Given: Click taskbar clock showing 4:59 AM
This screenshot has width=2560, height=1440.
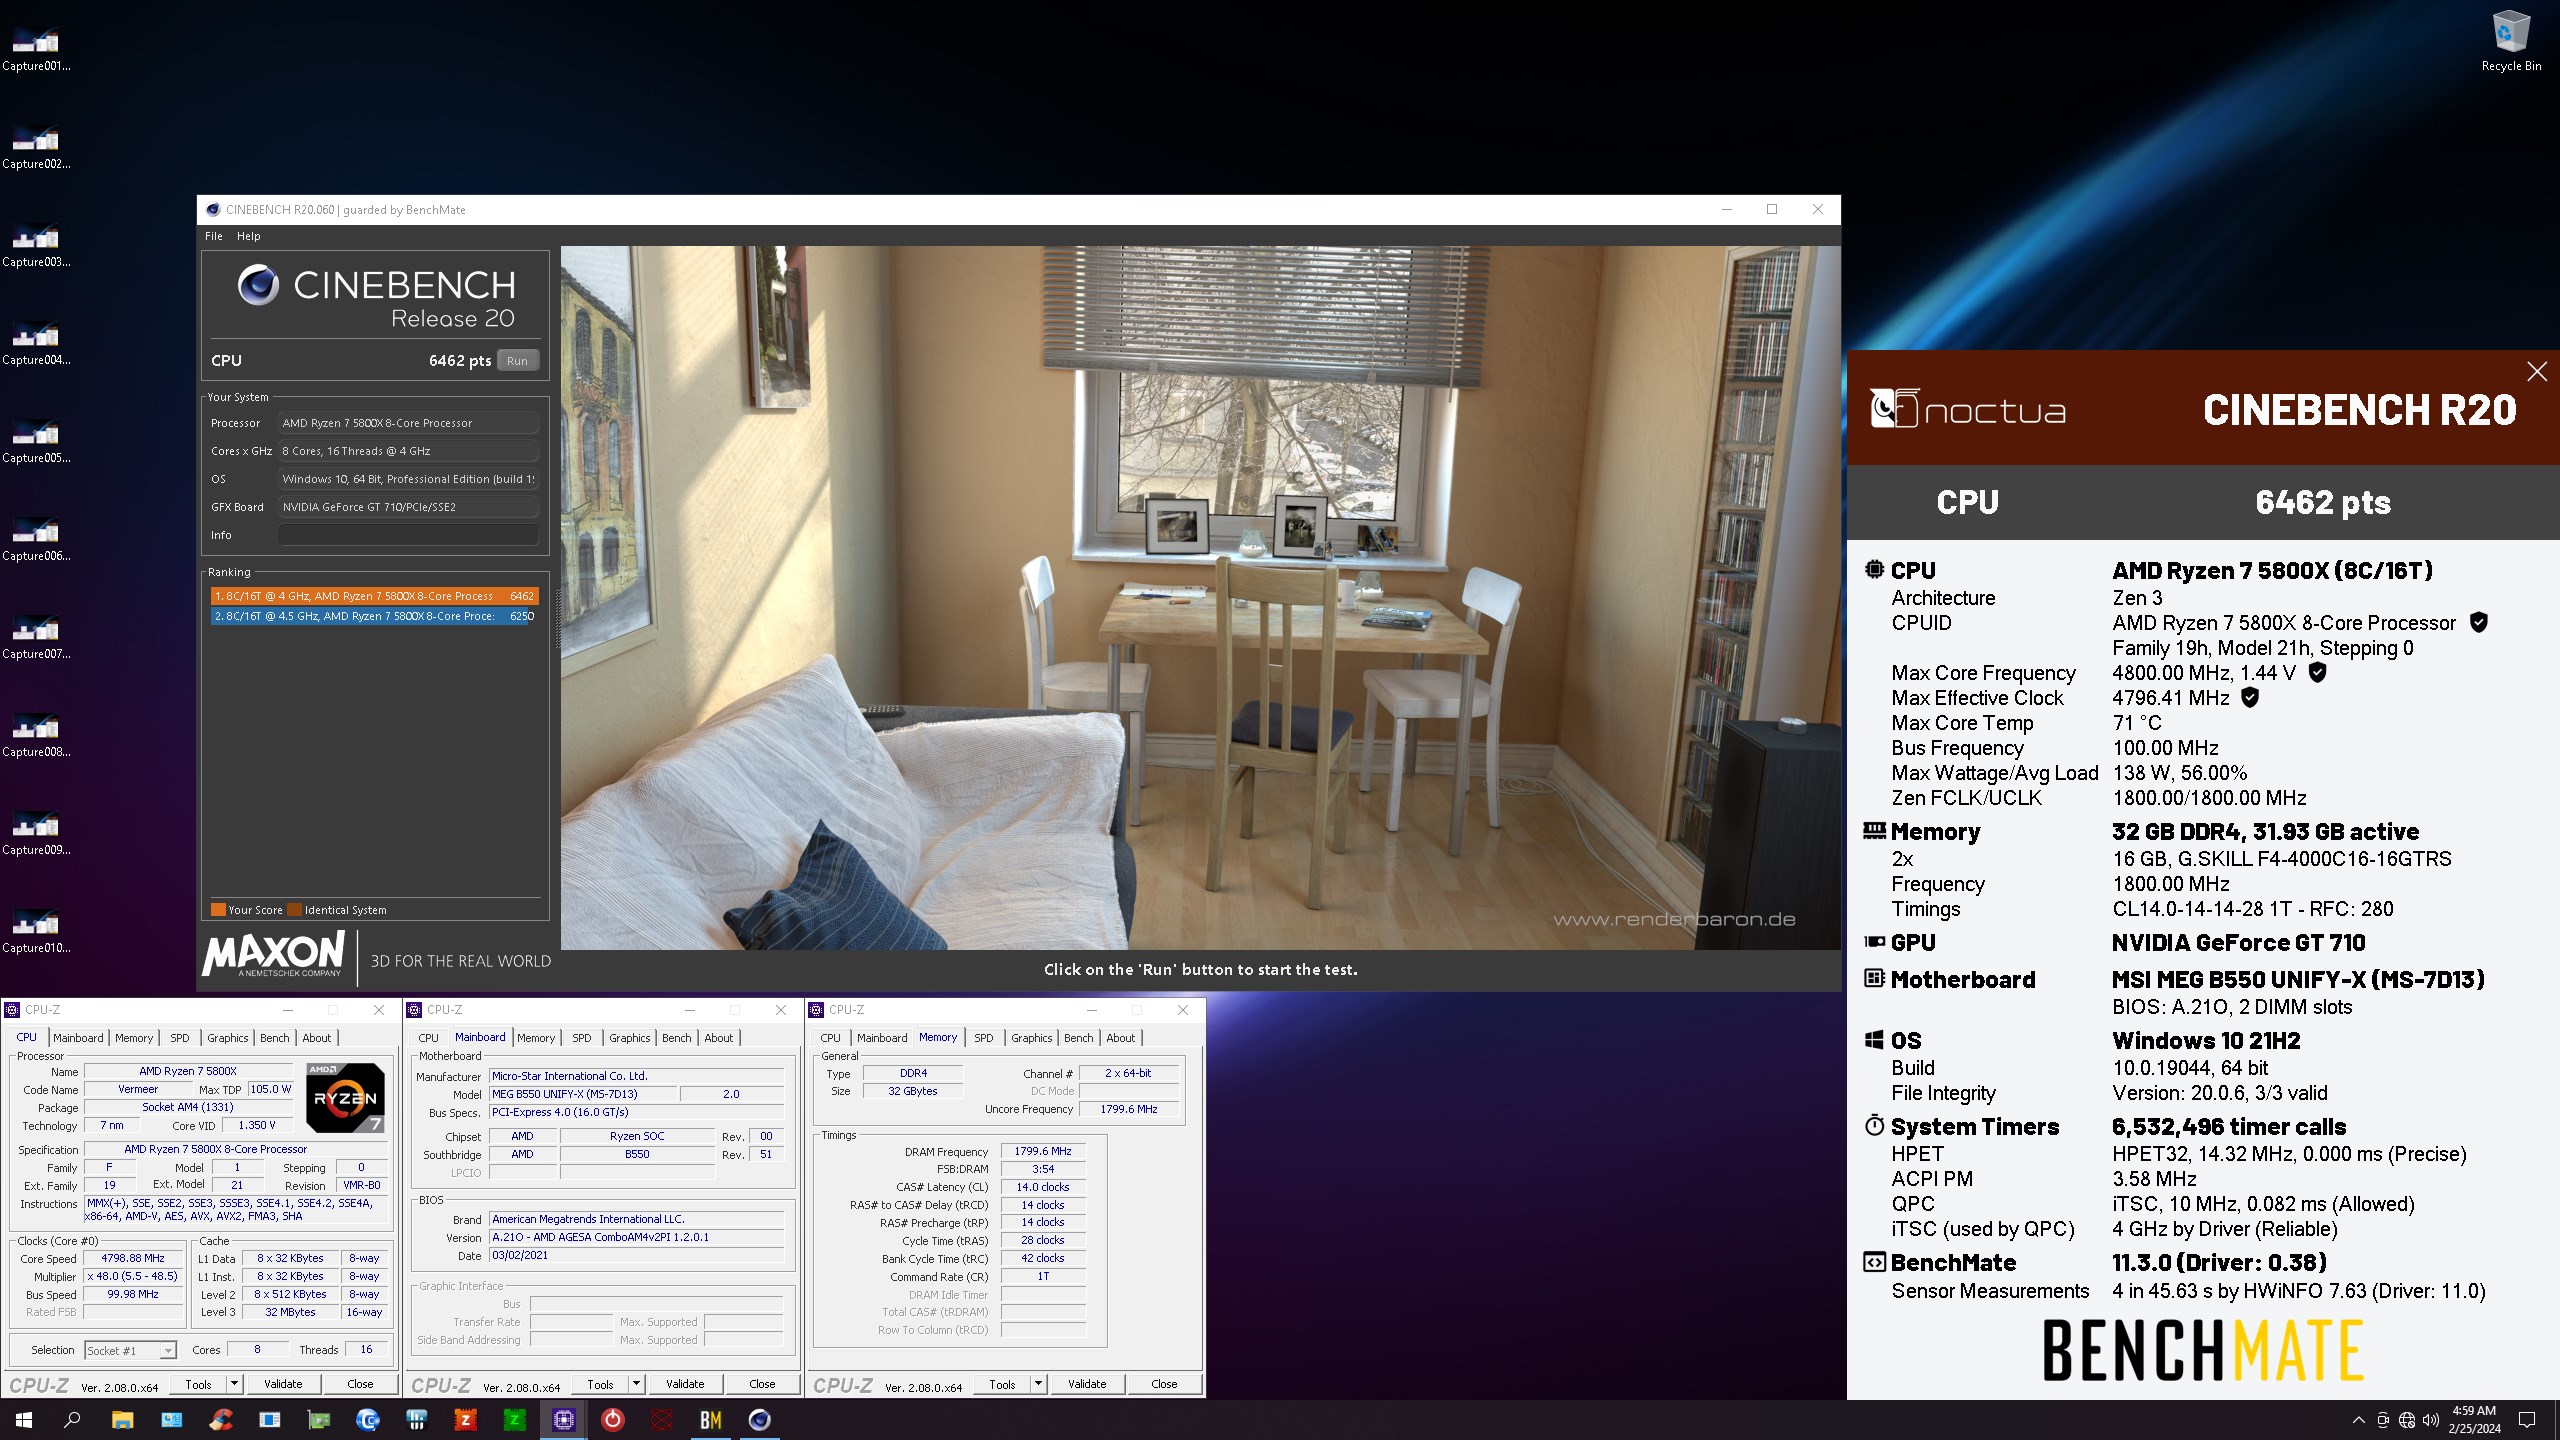Looking at the screenshot, I should click(2474, 1420).
